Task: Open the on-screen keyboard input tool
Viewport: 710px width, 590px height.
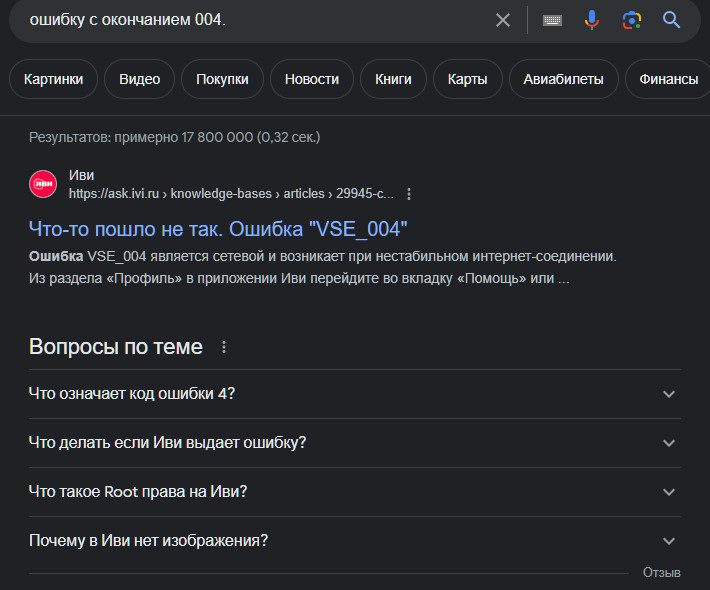Action: pyautogui.click(x=552, y=20)
